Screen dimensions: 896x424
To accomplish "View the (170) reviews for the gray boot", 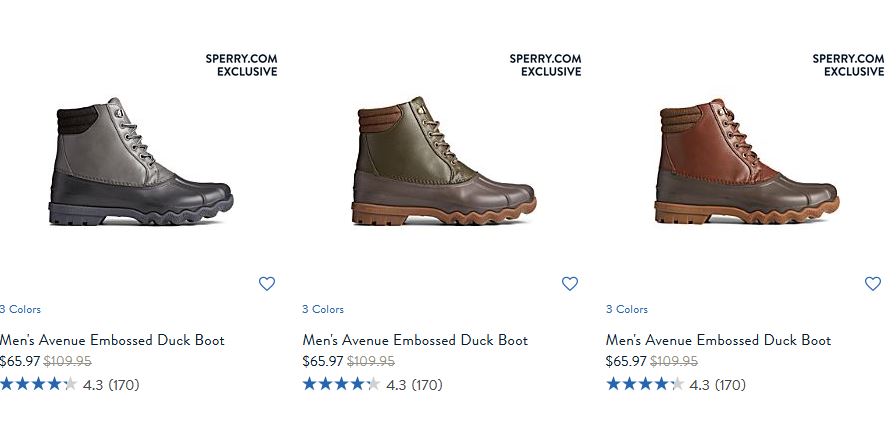I will click(x=124, y=385).
